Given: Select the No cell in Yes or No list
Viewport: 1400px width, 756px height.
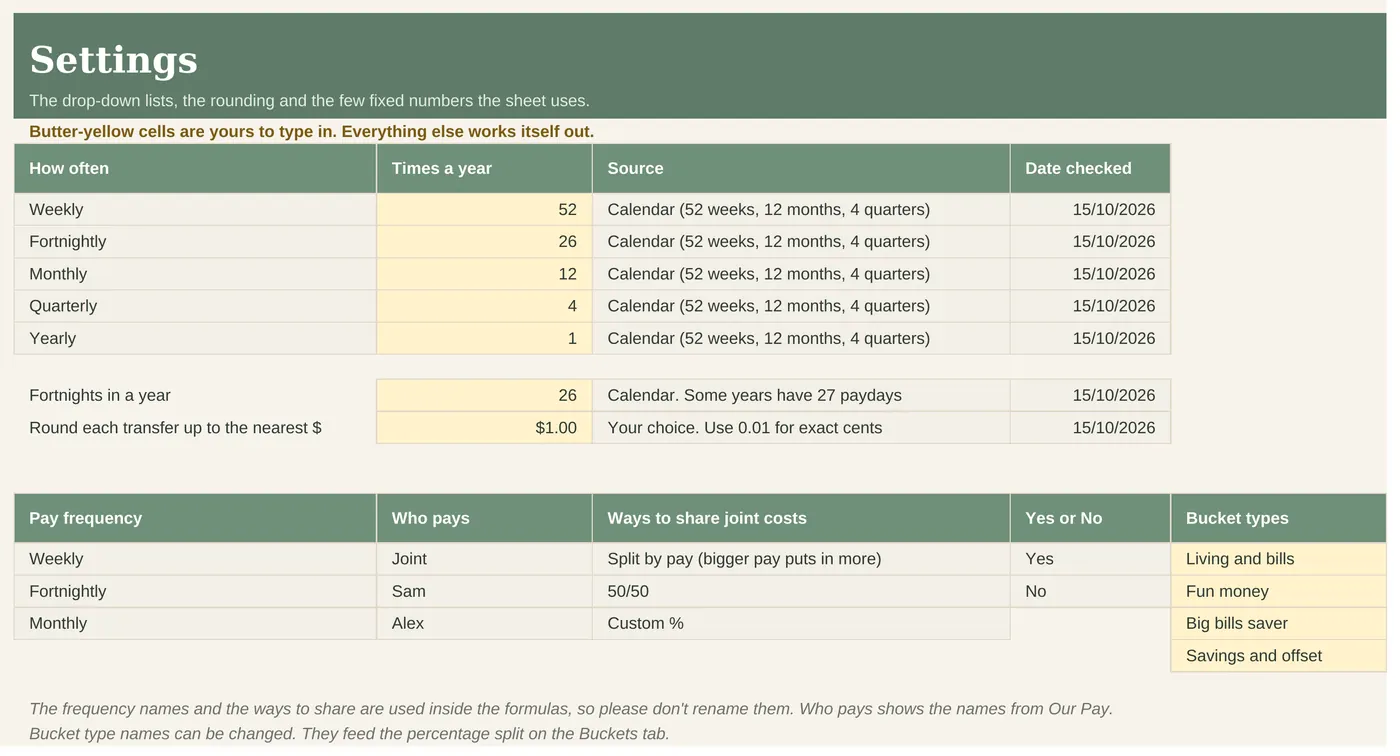Looking at the screenshot, I should (1090, 591).
